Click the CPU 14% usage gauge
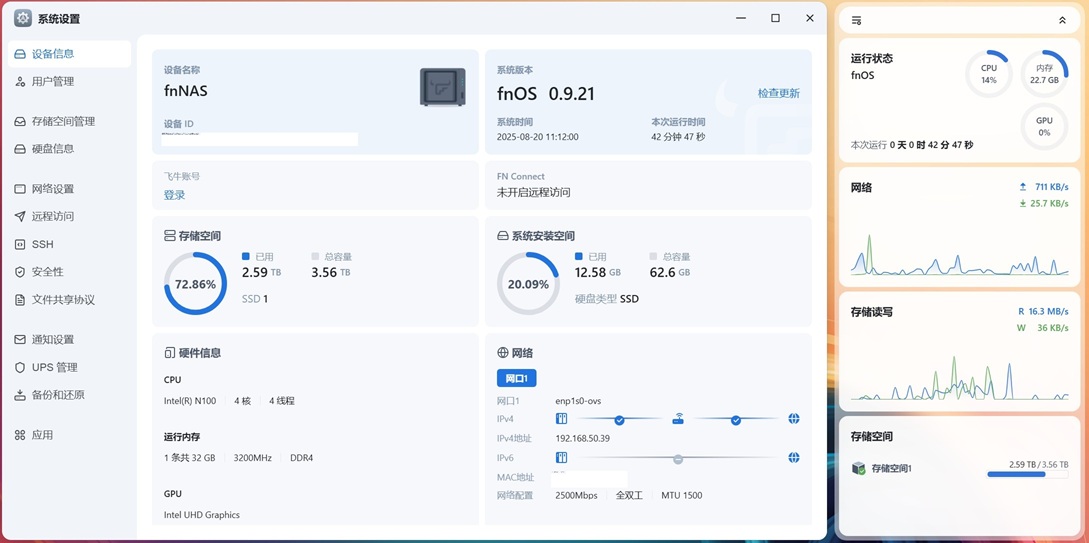 988,74
